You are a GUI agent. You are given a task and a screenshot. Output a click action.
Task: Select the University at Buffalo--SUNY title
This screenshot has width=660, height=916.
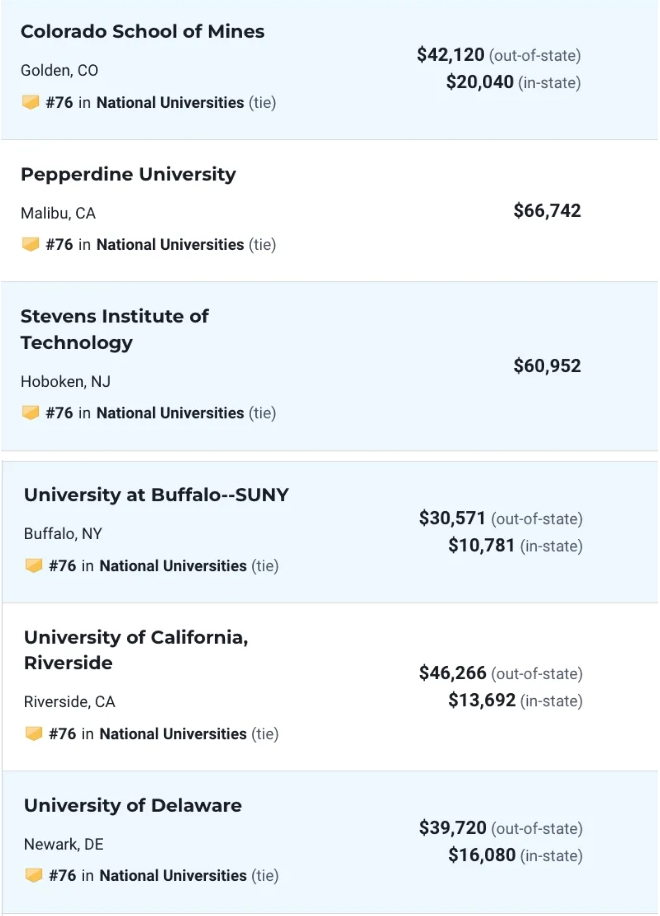point(156,495)
